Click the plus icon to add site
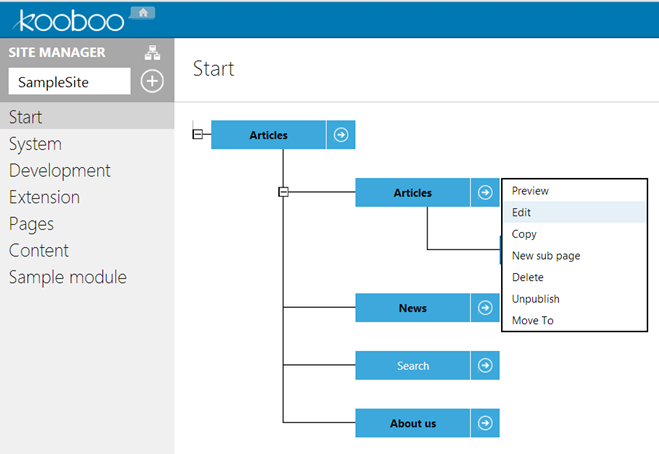The width and height of the screenshot is (659, 454). click(152, 81)
